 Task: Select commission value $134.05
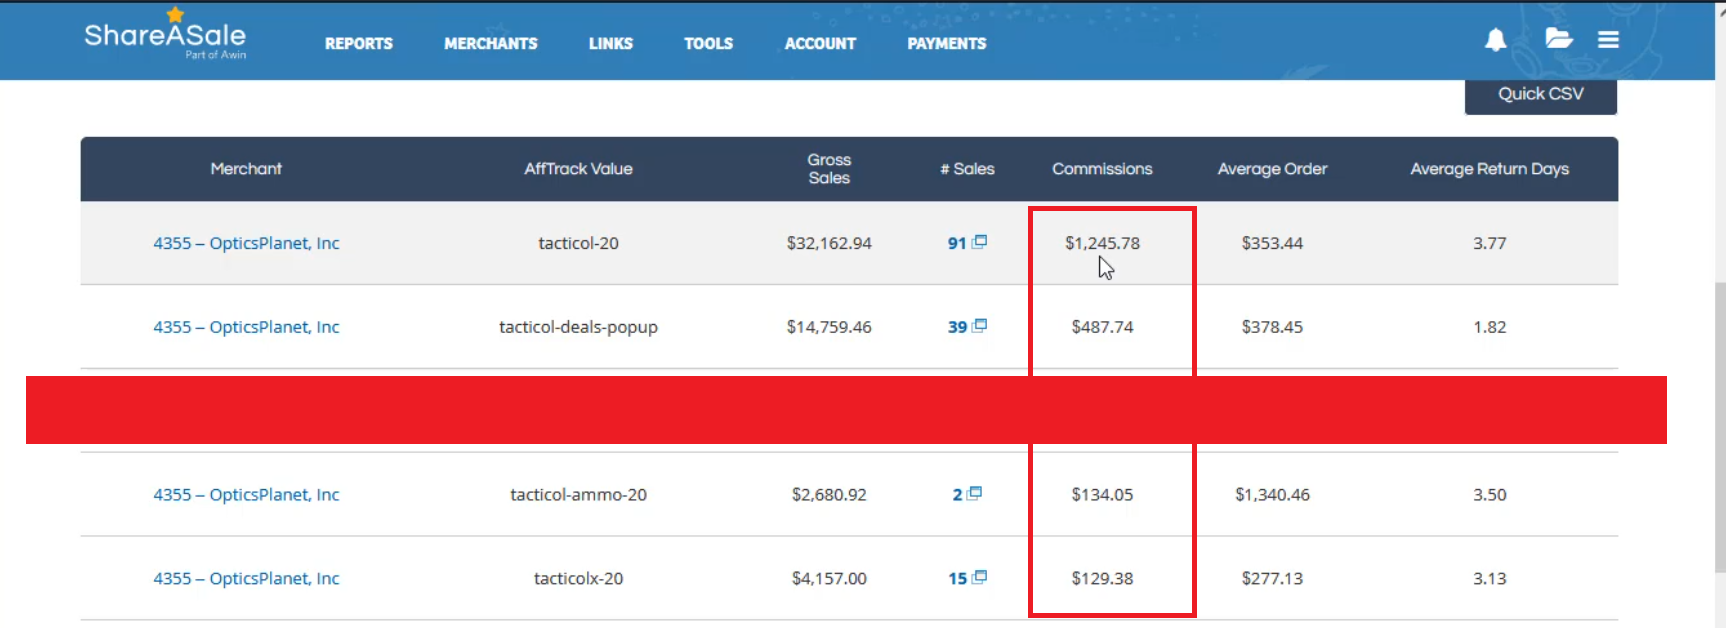[1102, 495]
